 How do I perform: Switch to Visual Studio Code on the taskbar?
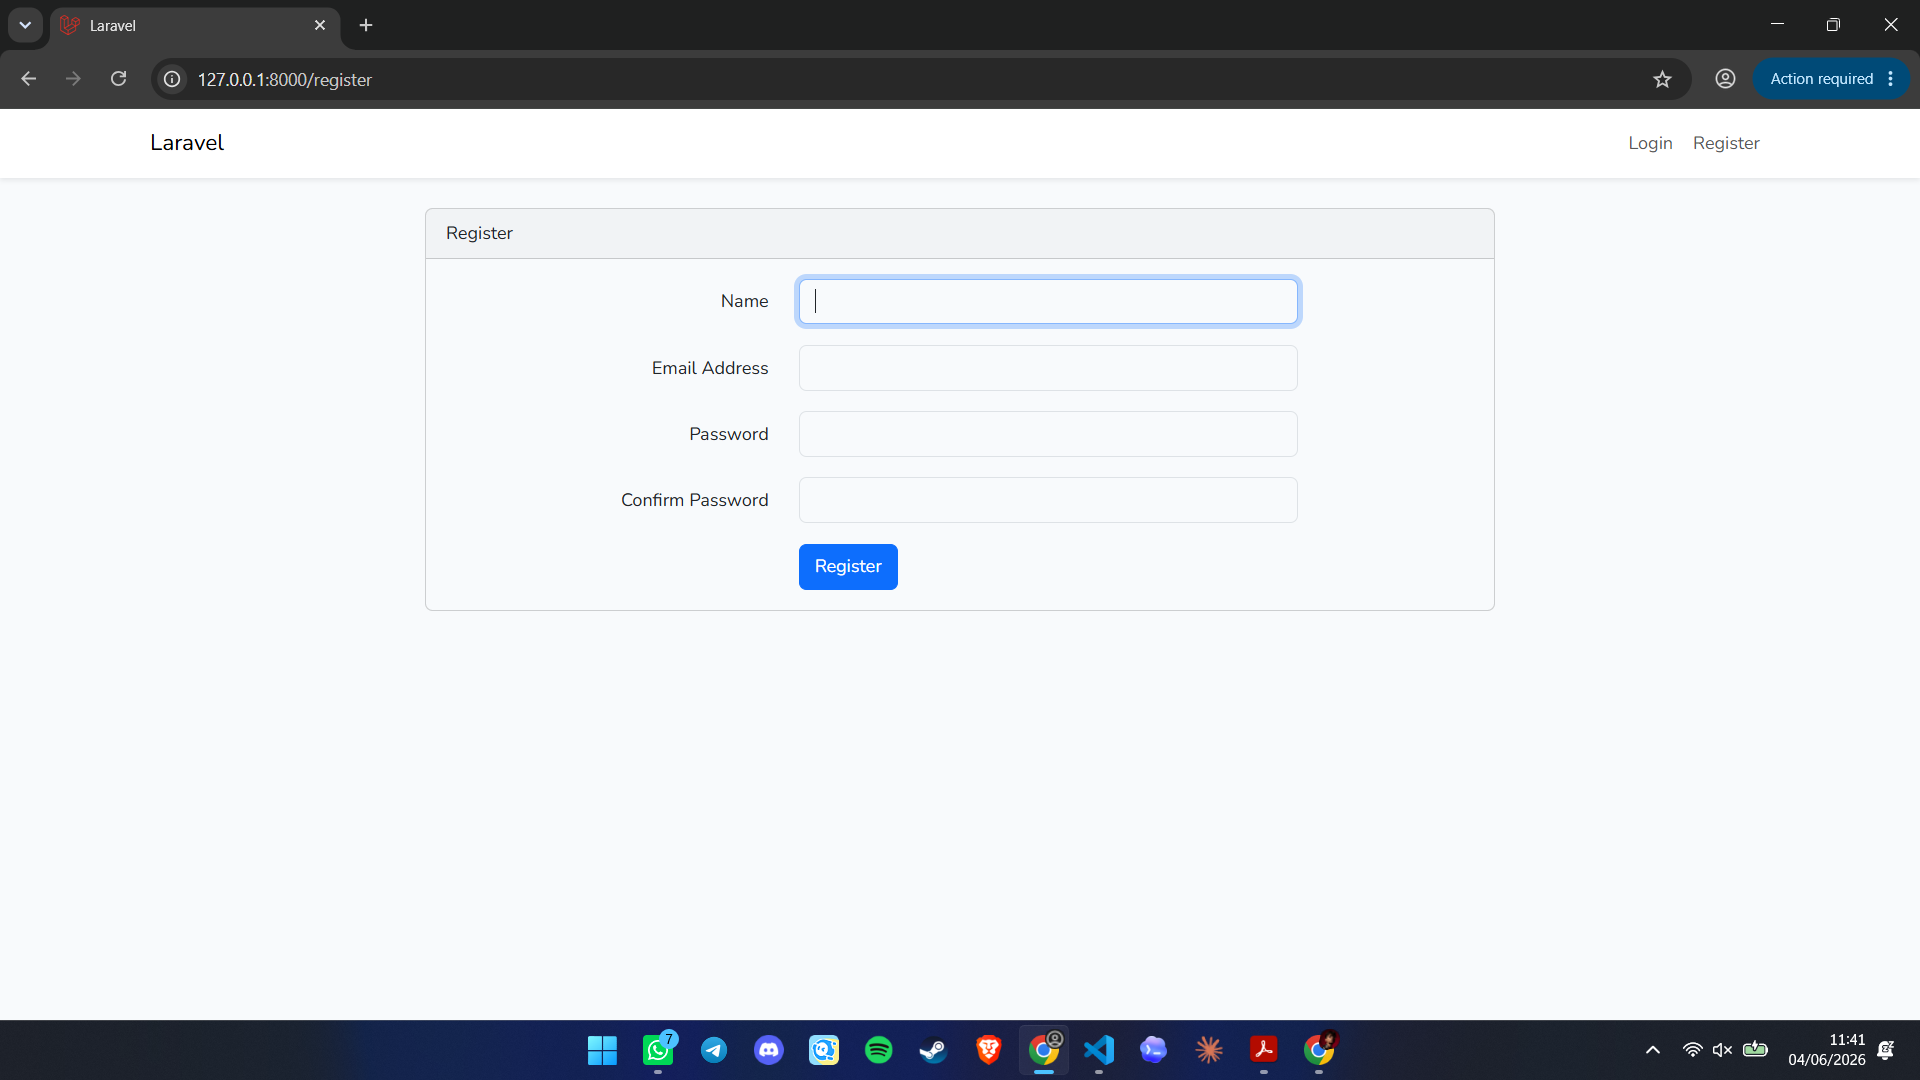pyautogui.click(x=1099, y=1050)
